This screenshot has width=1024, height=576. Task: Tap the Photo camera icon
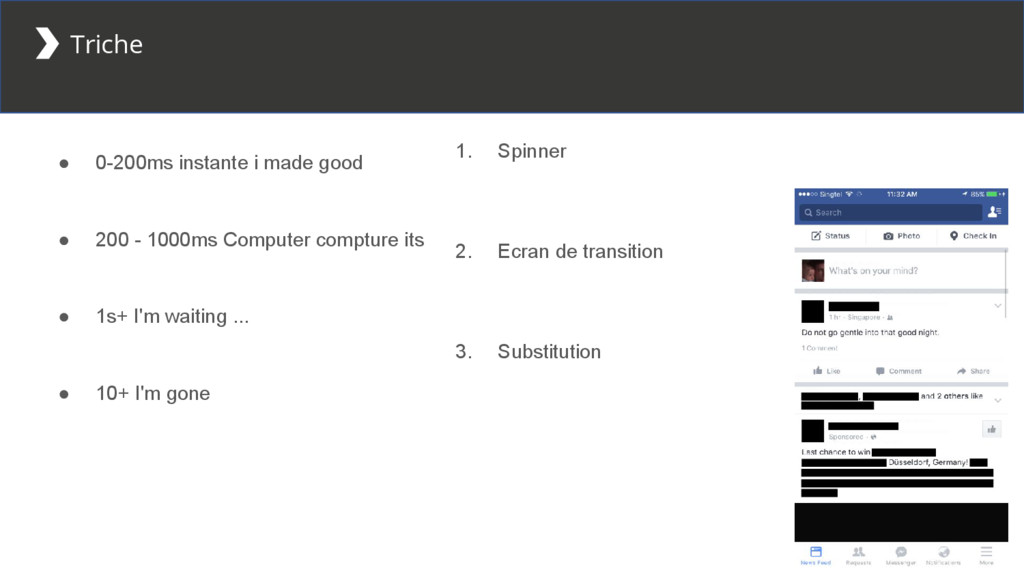click(x=888, y=236)
